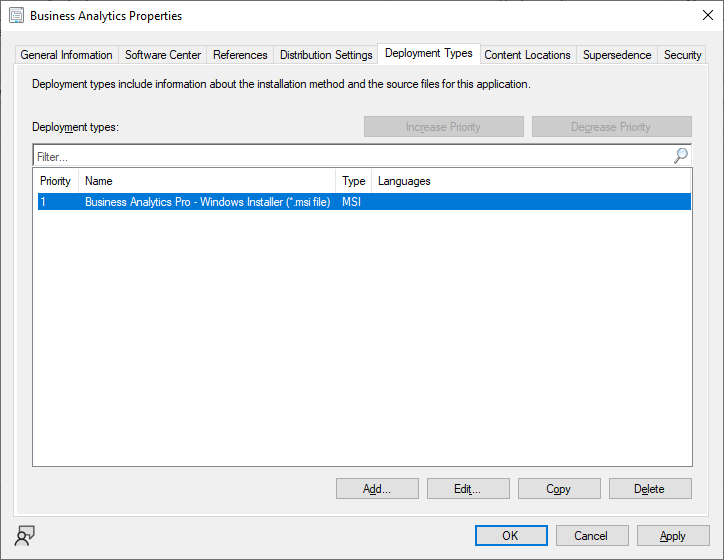Delete the selected deployment type
Image resolution: width=724 pixels, height=560 pixels.
pyautogui.click(x=650, y=488)
